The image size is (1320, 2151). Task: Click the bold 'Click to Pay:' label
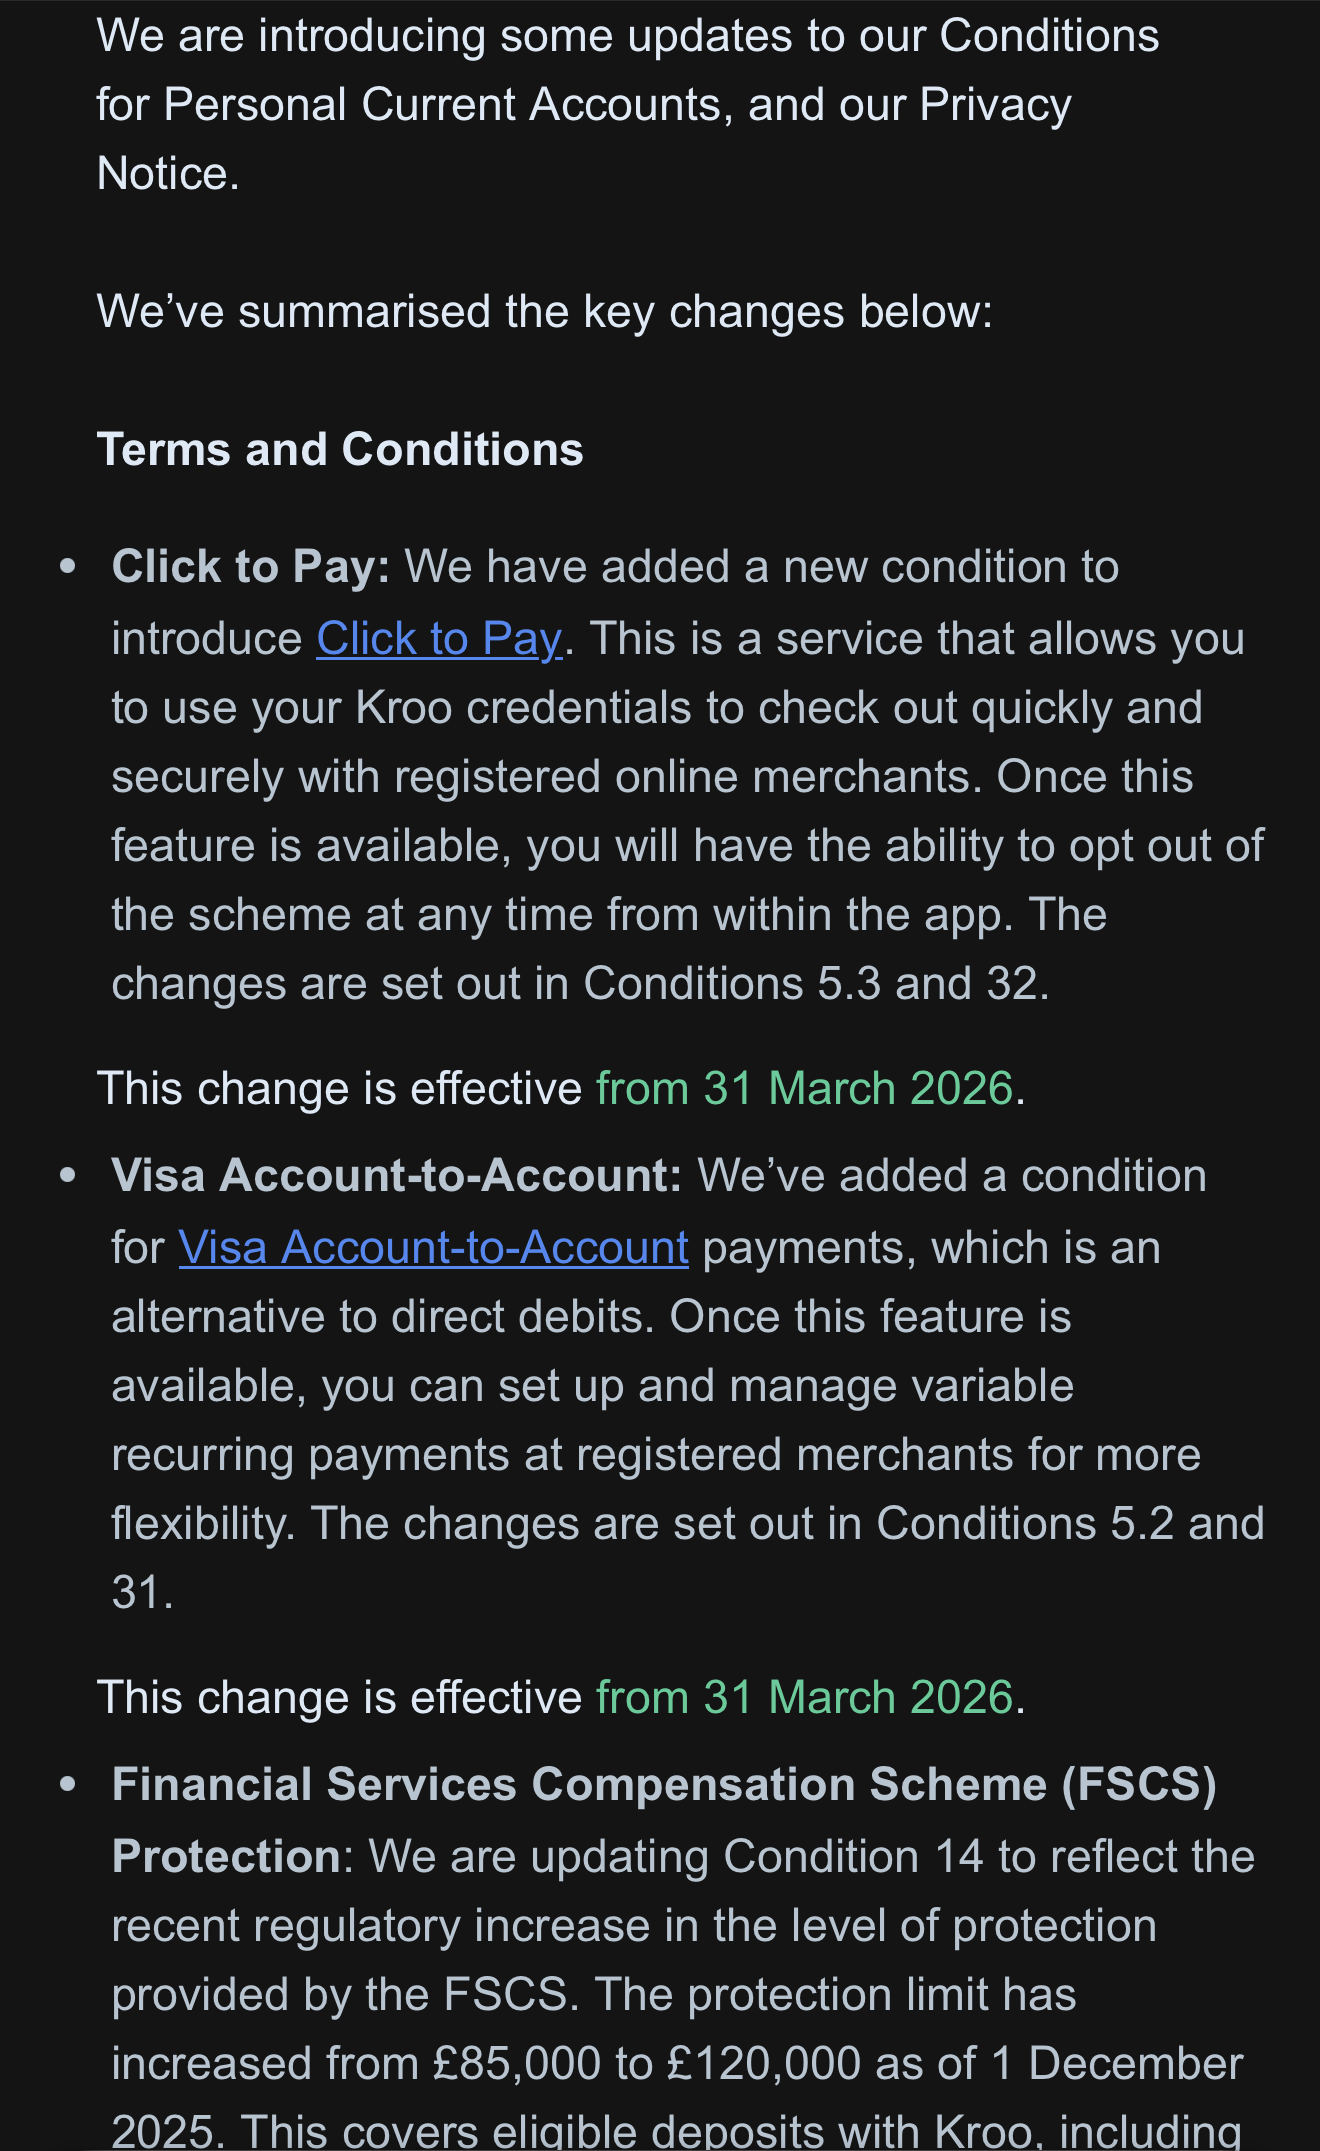(251, 567)
